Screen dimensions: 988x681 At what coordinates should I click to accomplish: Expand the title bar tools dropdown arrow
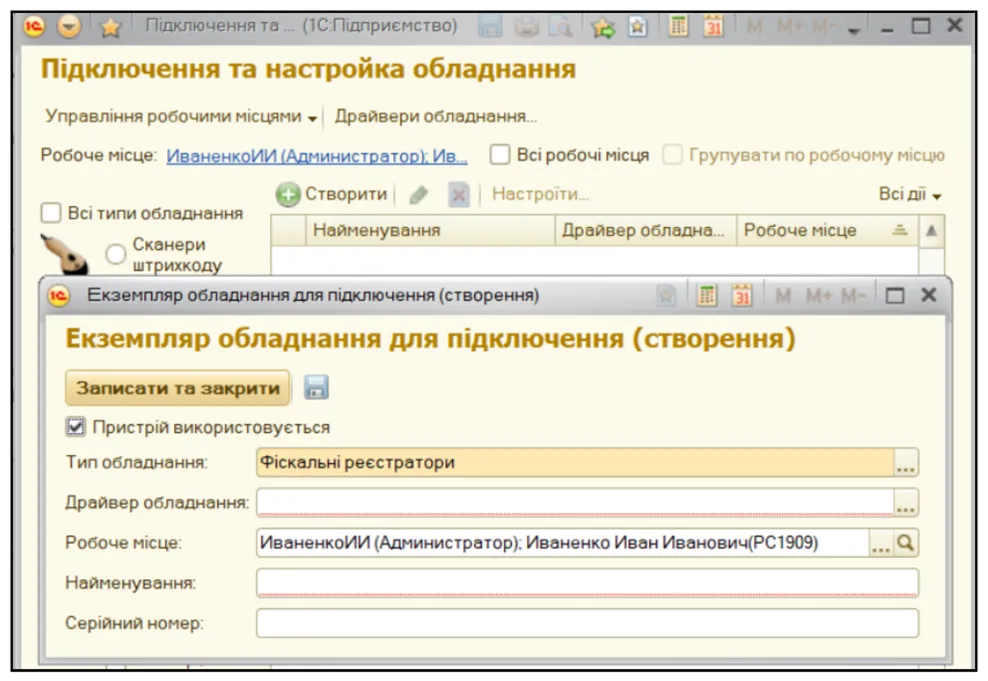tap(854, 30)
